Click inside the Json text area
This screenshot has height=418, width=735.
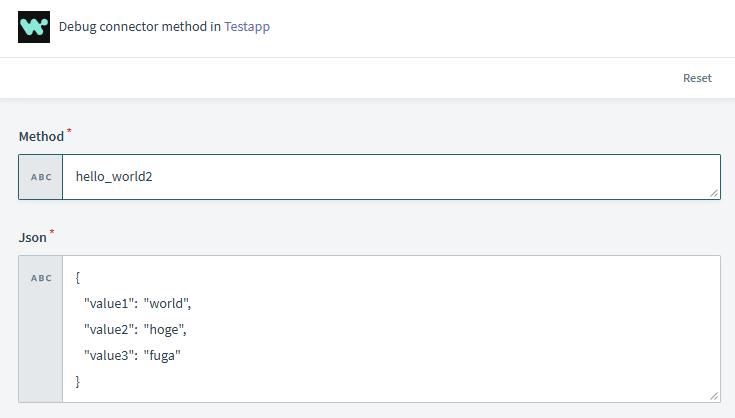[450, 330]
